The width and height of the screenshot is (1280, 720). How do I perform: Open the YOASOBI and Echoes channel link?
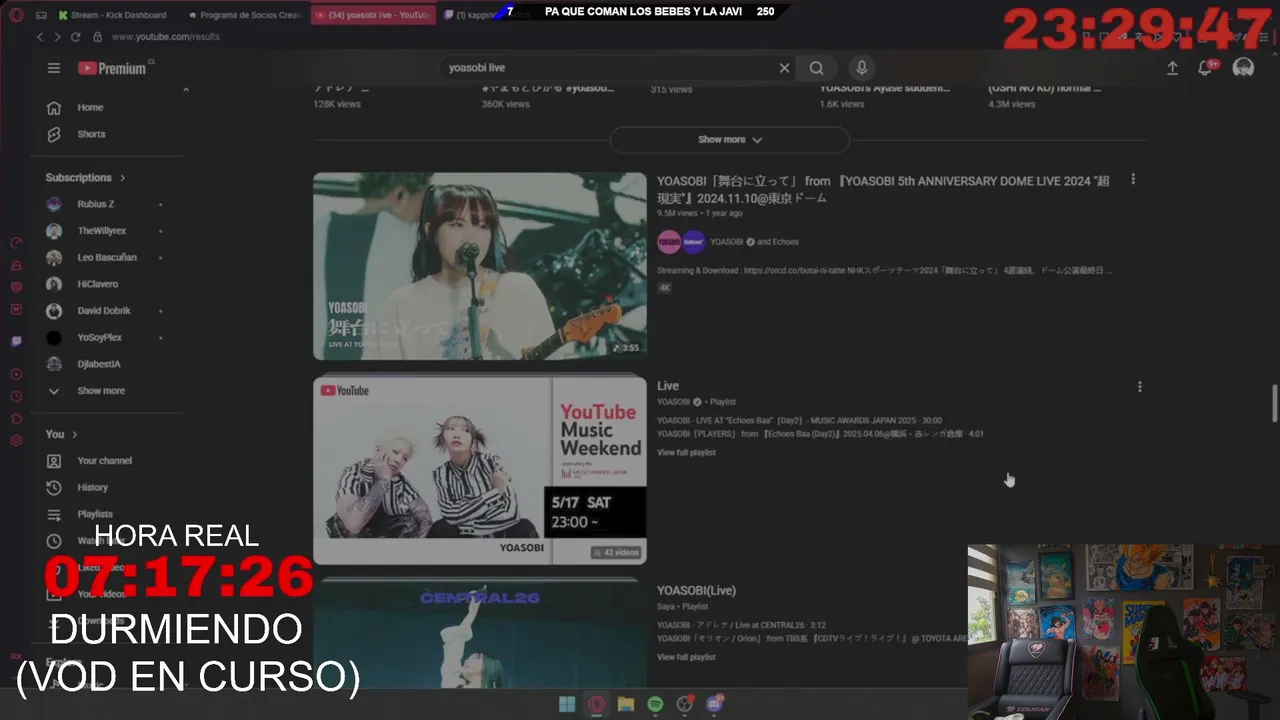[755, 242]
